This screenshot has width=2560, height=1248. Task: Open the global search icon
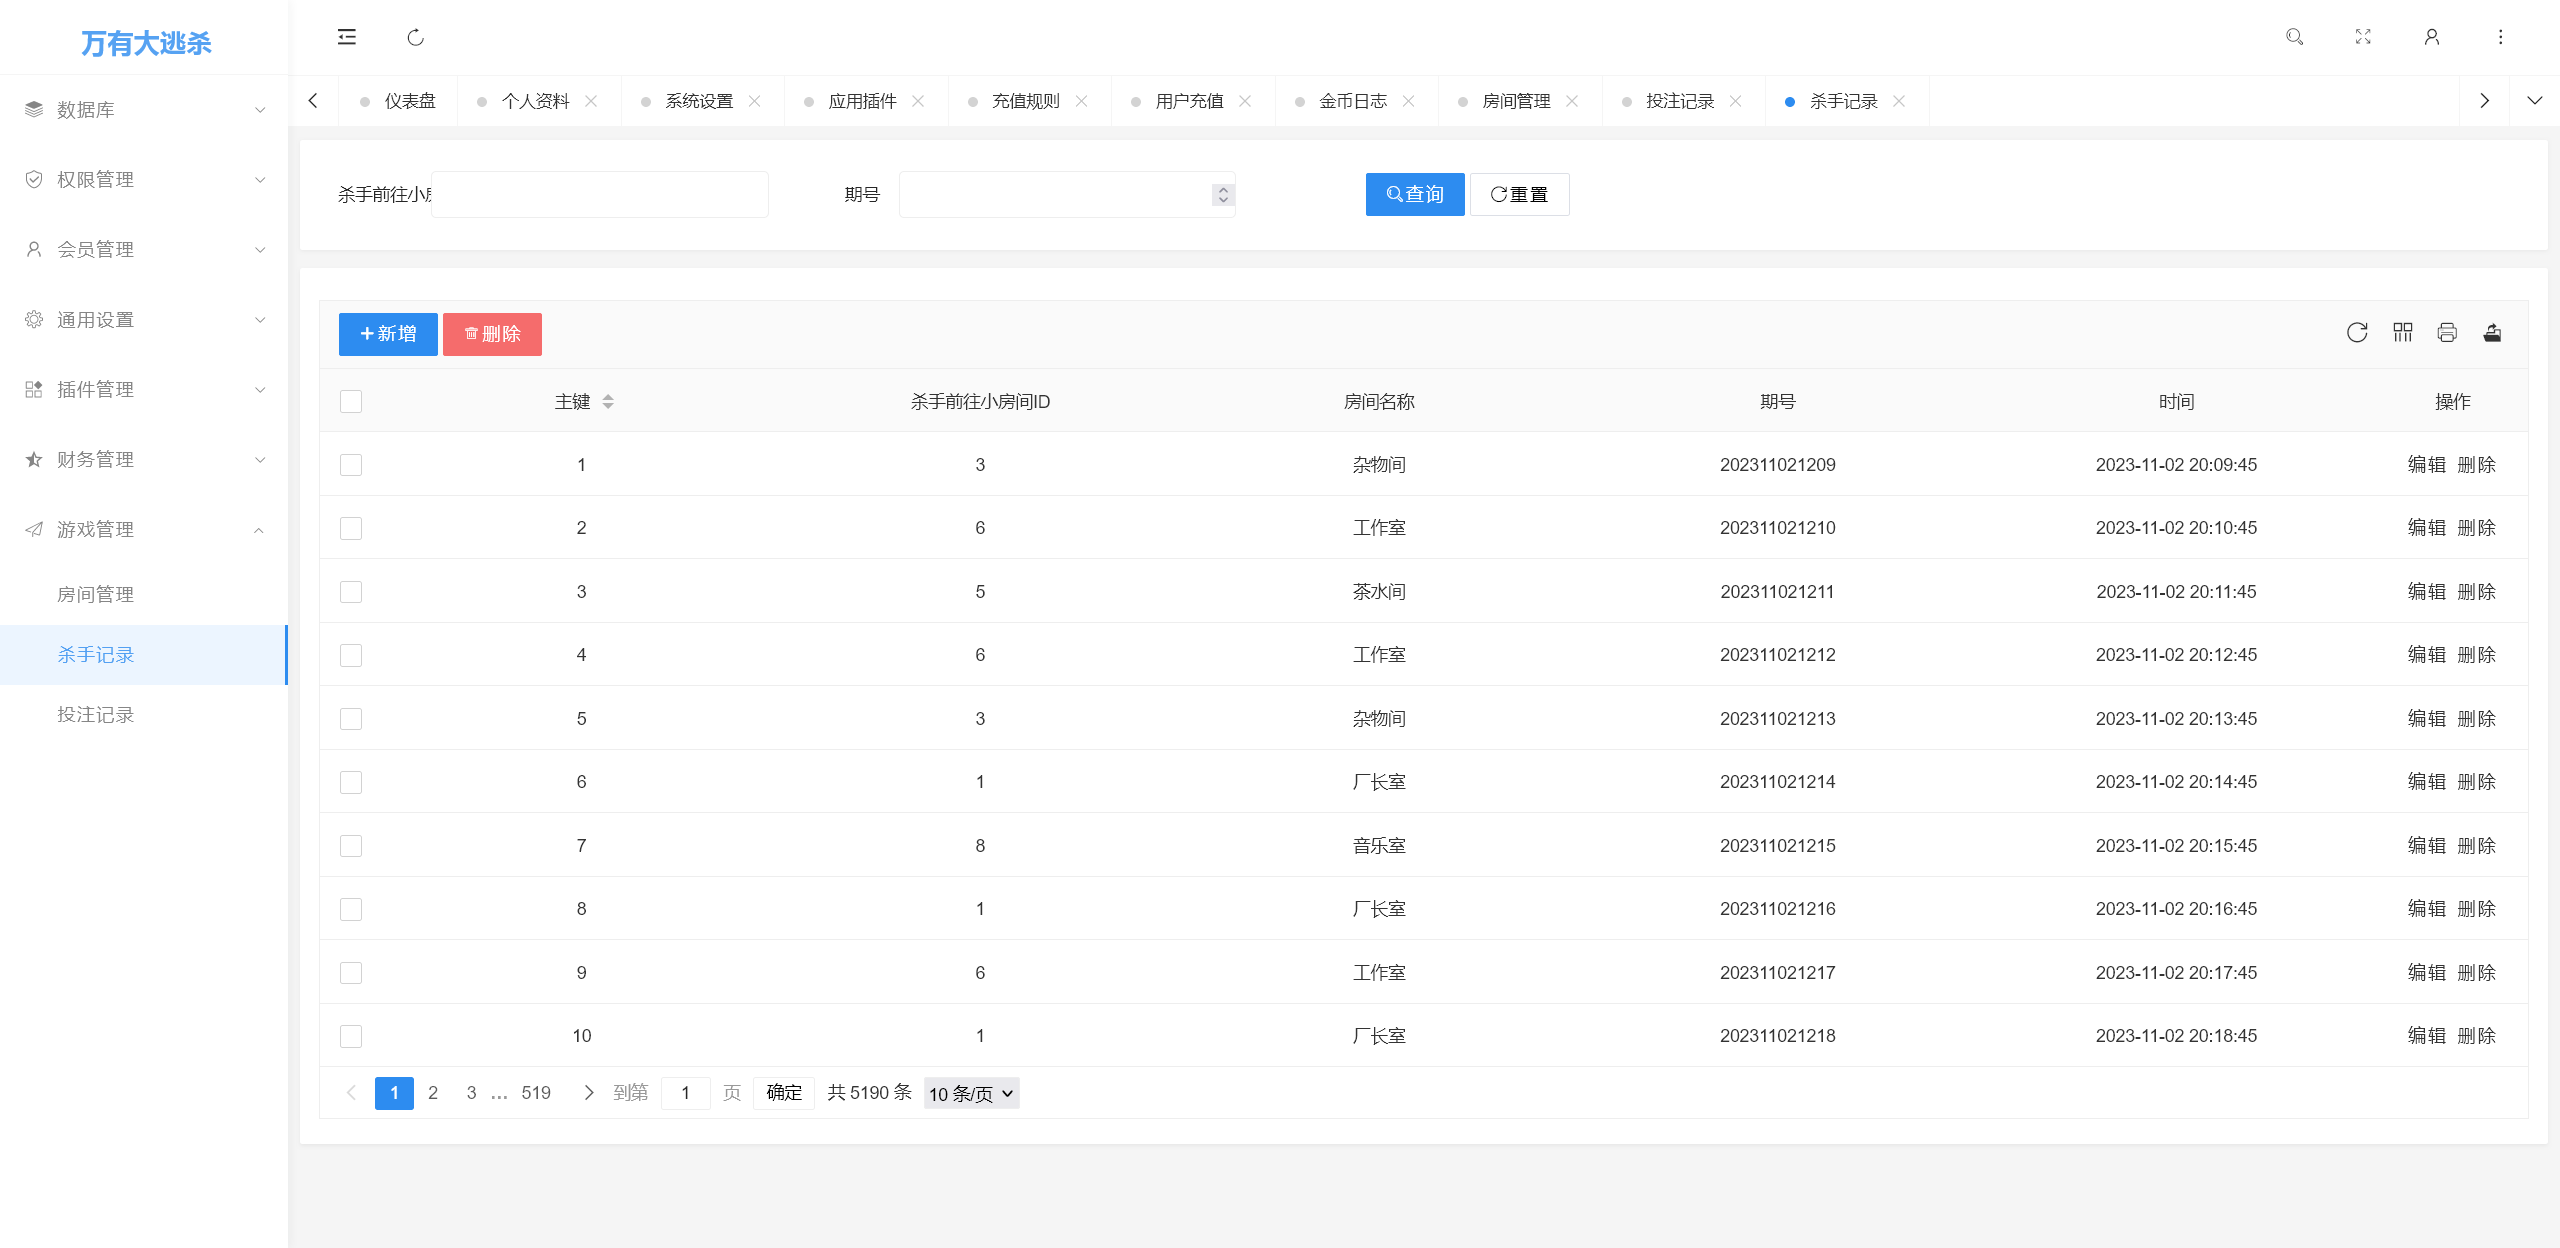[2295, 37]
